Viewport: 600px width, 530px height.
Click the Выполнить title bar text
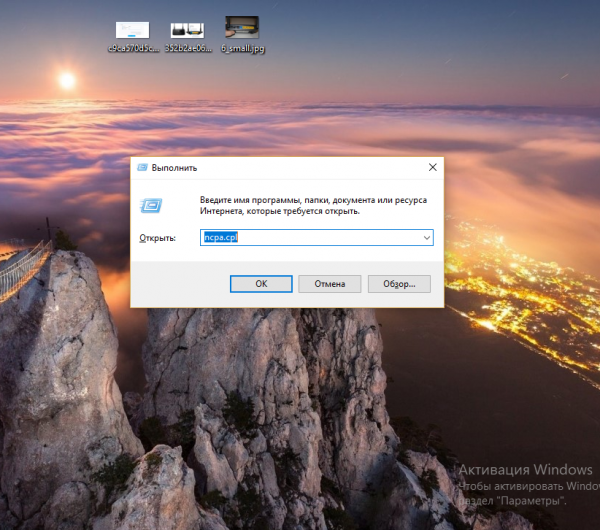pyautogui.click(x=175, y=168)
